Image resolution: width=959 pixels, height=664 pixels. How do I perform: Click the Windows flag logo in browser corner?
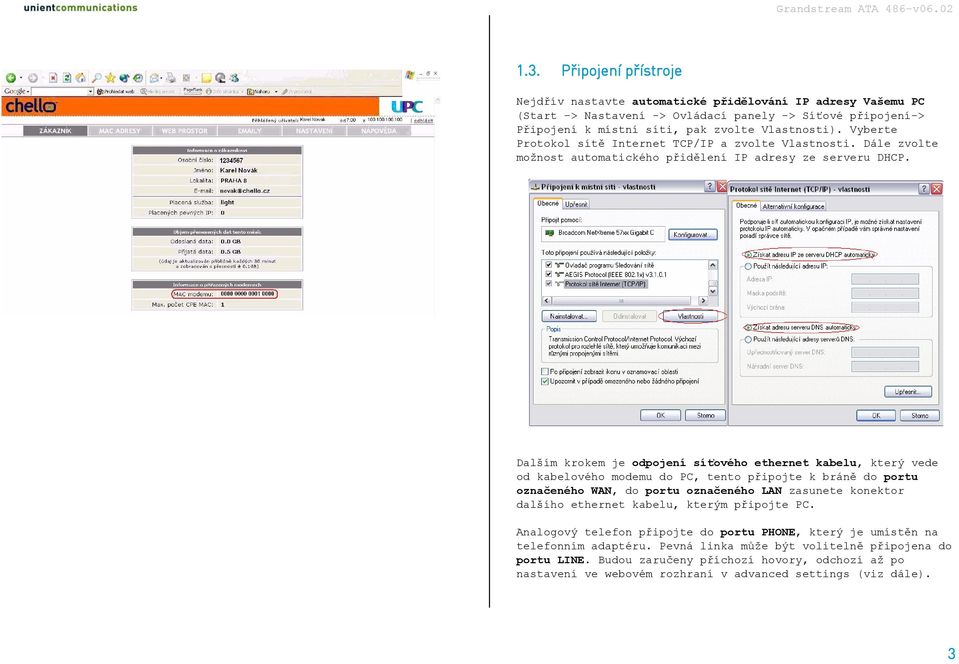pyautogui.click(x=410, y=75)
